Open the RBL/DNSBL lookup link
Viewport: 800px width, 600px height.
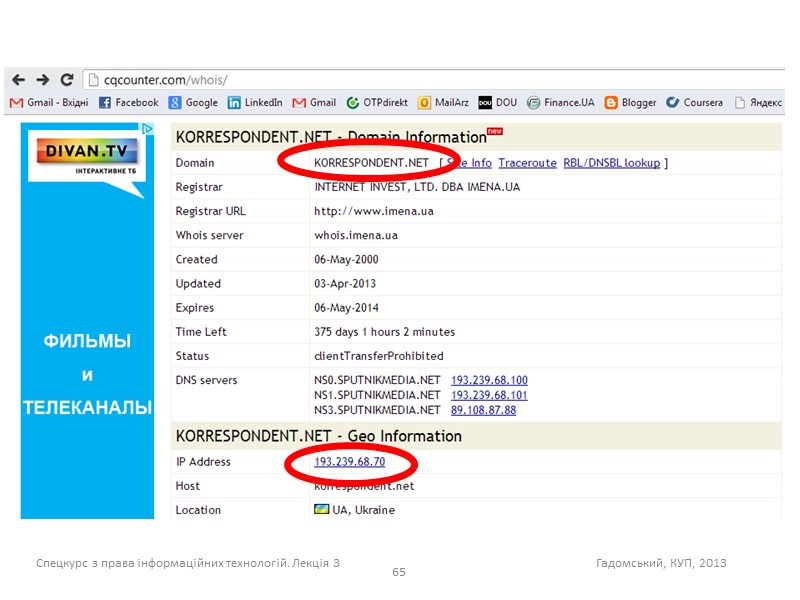pyautogui.click(x=612, y=163)
